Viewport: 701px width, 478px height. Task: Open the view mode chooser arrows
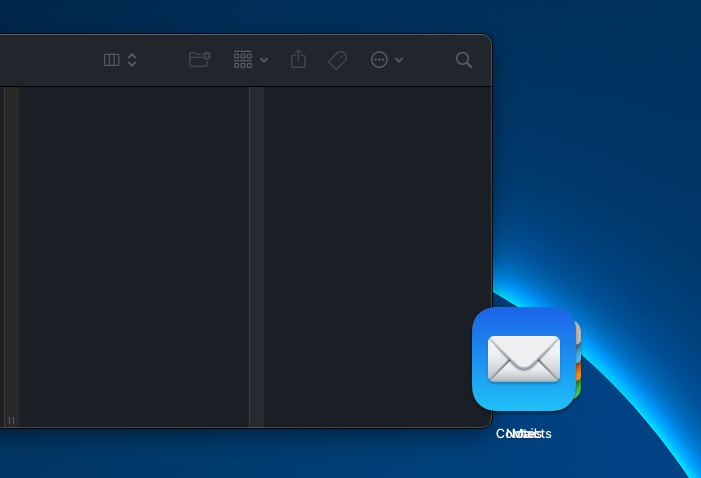[132, 60]
